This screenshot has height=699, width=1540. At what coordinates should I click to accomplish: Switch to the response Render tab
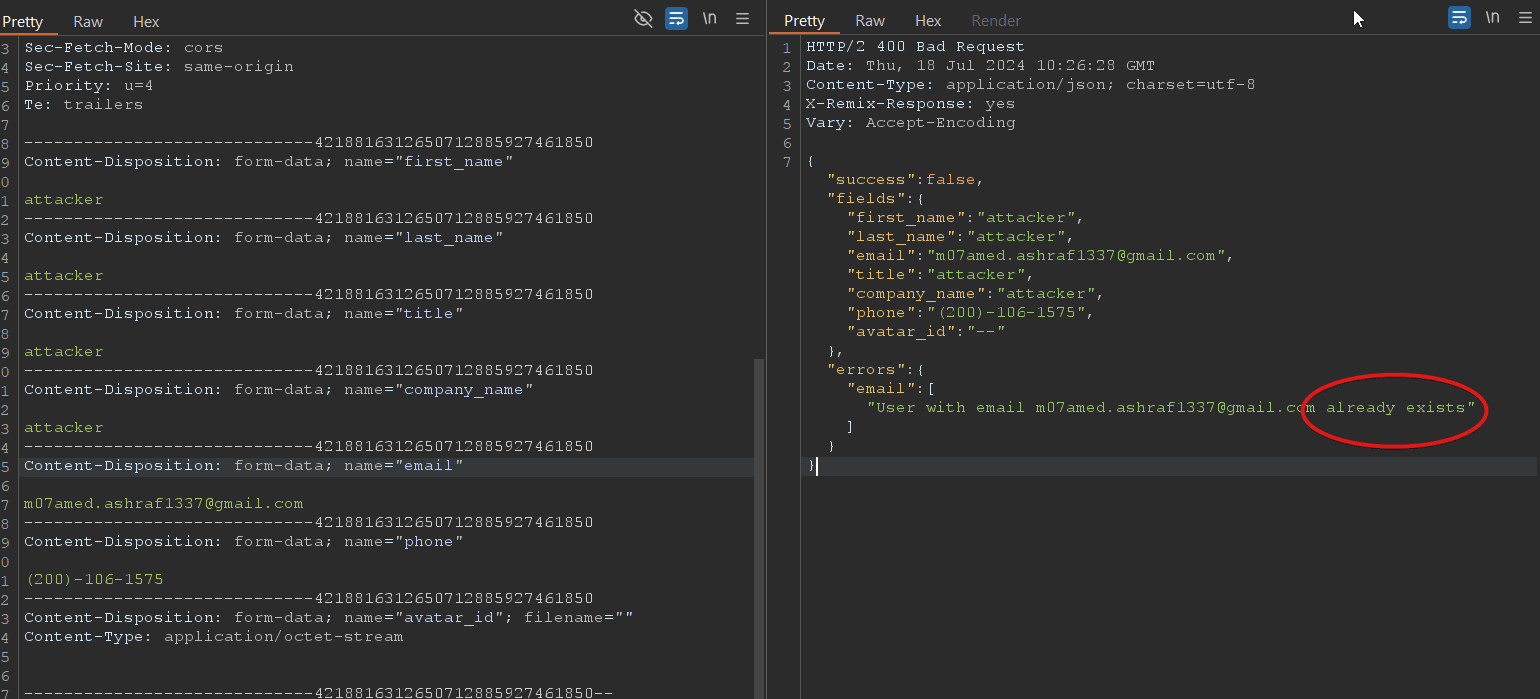coord(996,21)
